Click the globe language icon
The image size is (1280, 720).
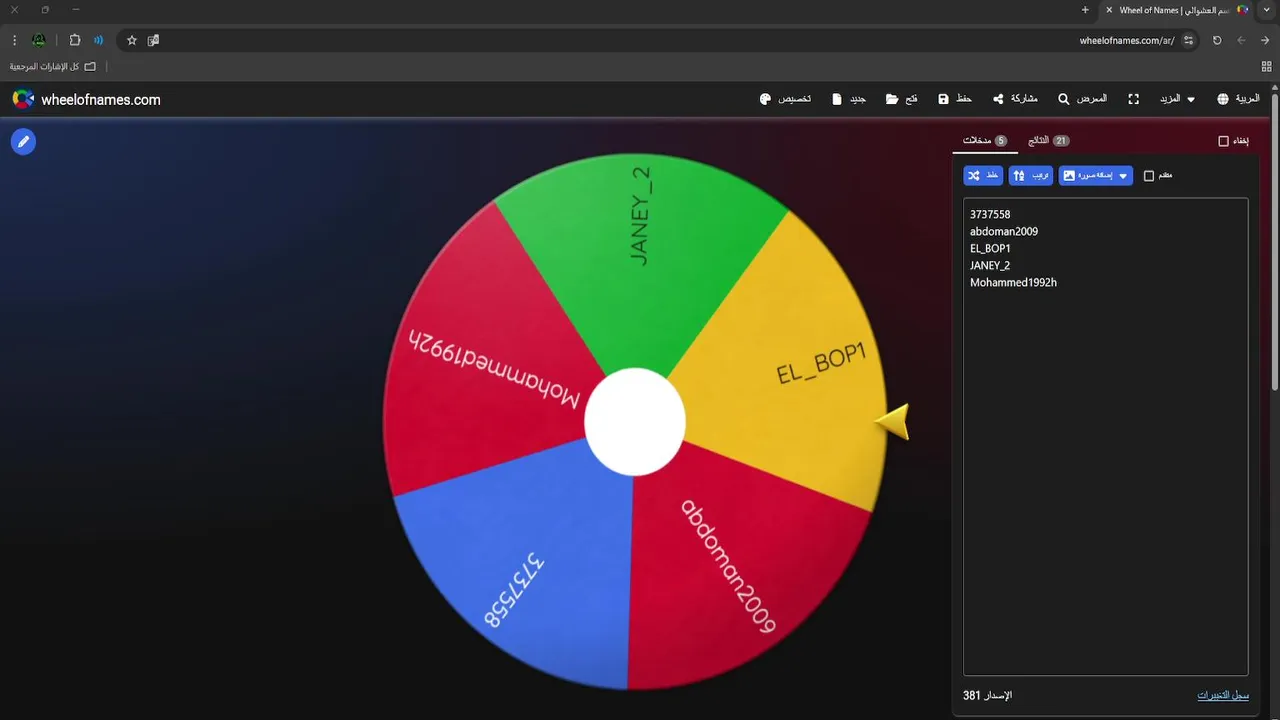point(1223,99)
